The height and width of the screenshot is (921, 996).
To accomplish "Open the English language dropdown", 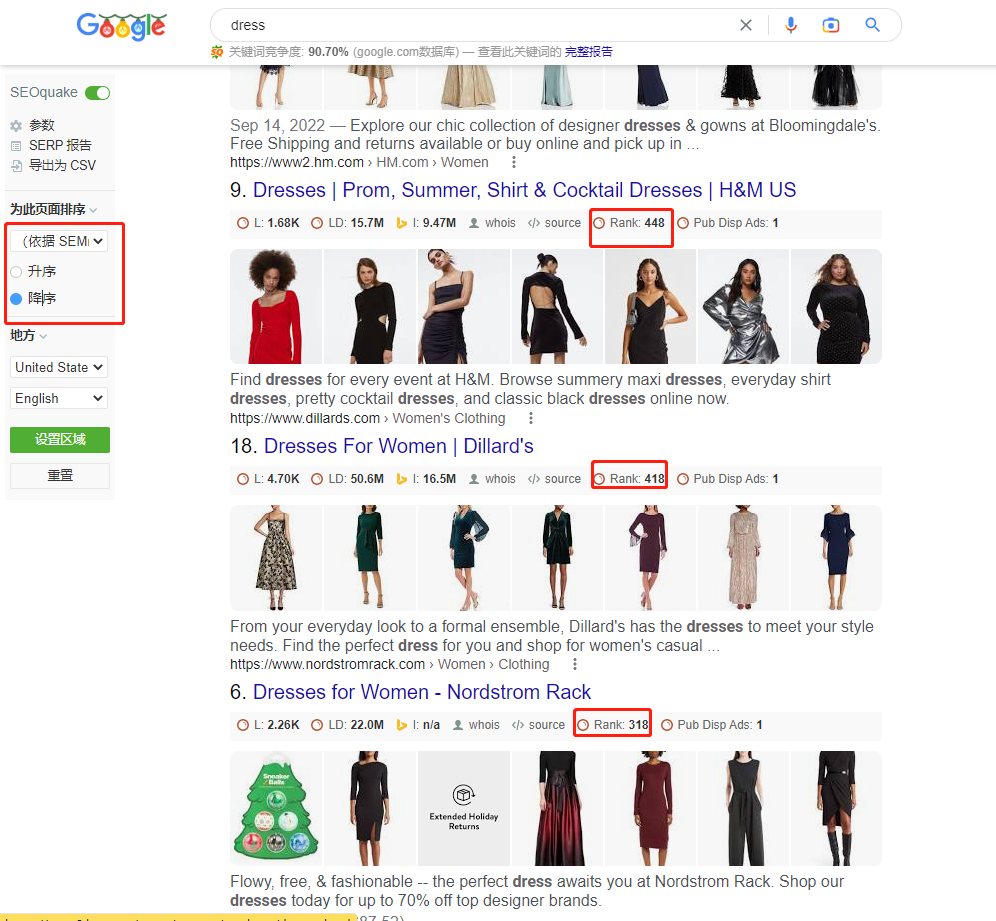I will click(59, 398).
